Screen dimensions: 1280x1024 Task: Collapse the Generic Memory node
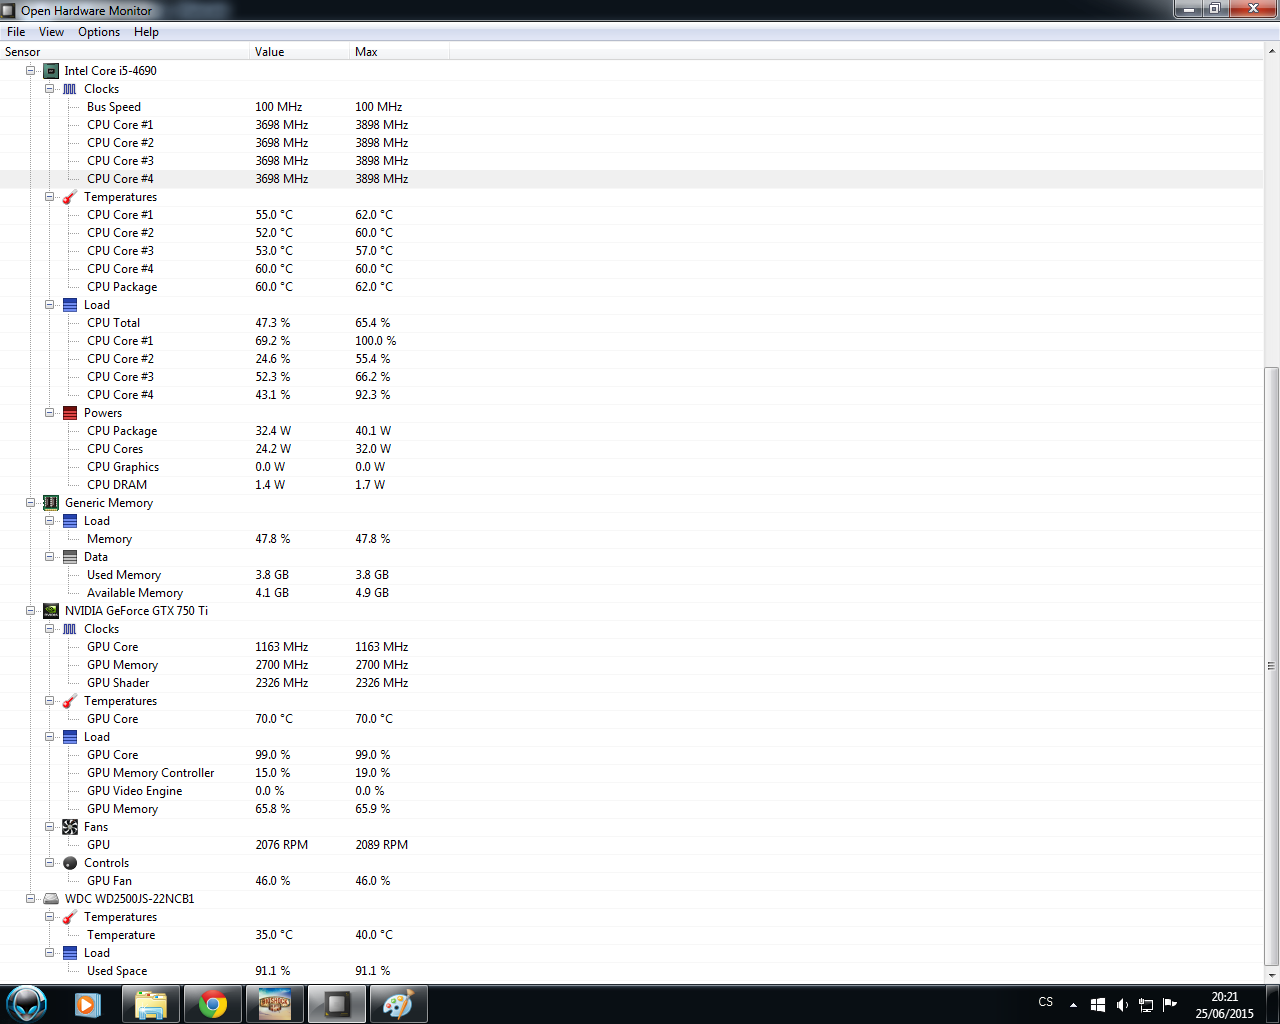pos(31,503)
